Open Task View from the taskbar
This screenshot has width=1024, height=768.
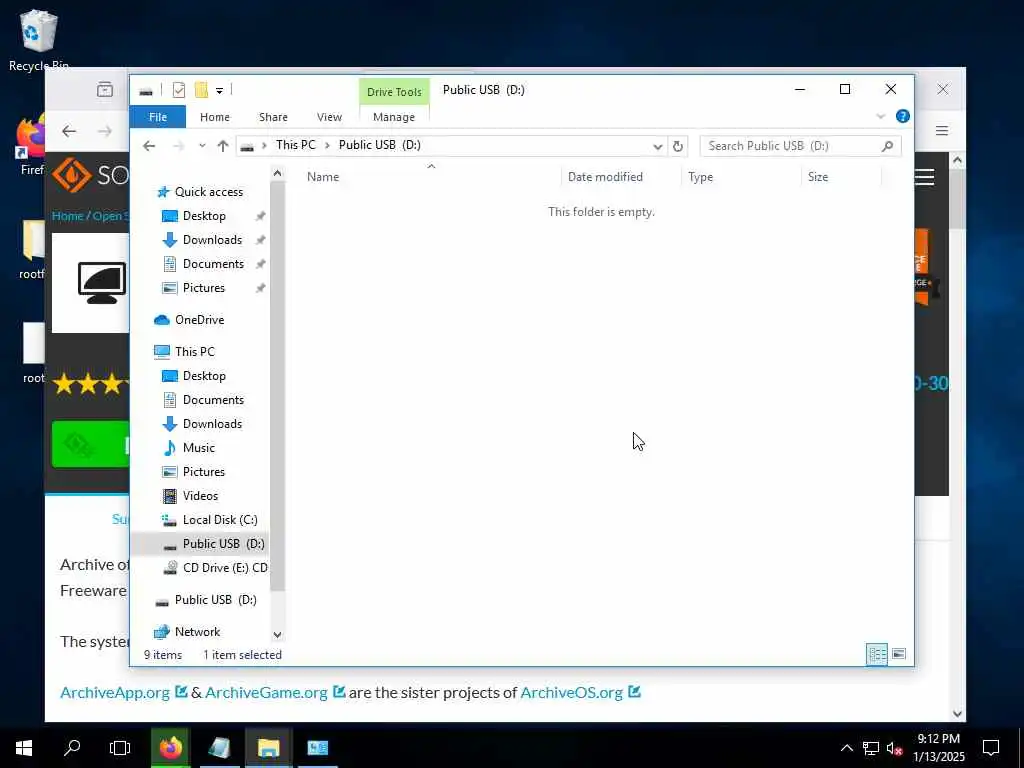tap(120, 748)
